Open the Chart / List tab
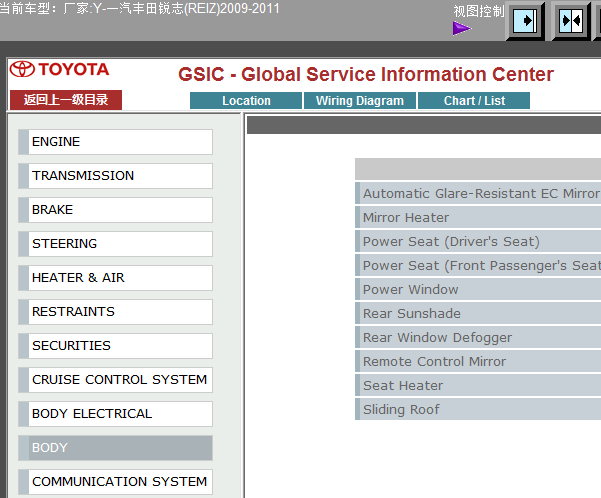Screen dimensions: 601x498 tap(474, 100)
